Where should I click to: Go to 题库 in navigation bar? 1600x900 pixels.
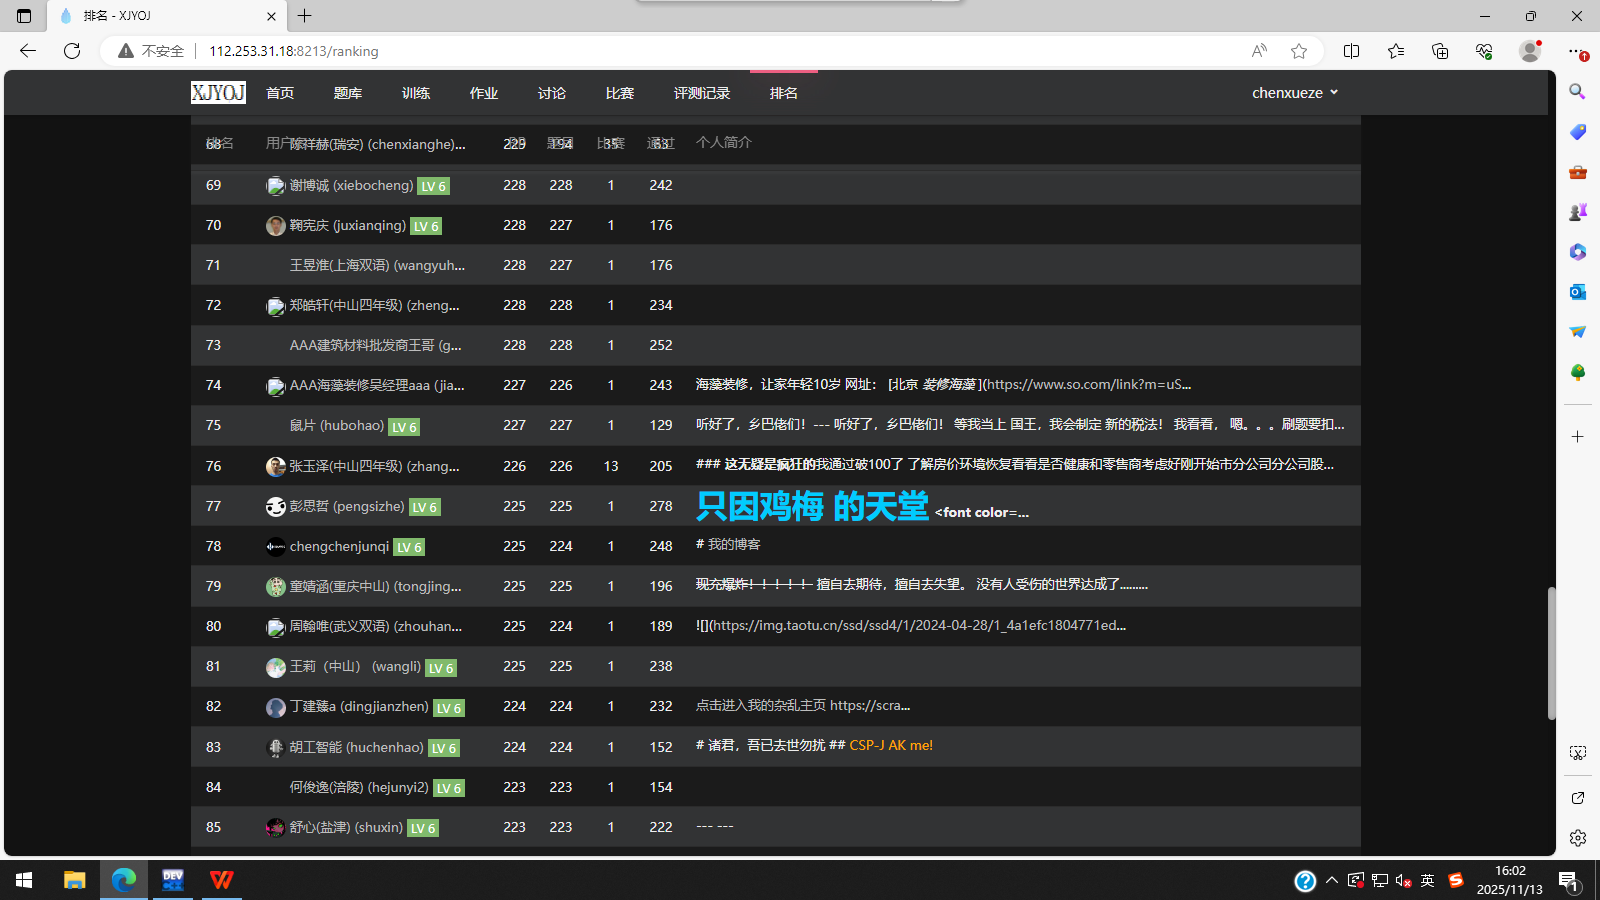tap(347, 93)
